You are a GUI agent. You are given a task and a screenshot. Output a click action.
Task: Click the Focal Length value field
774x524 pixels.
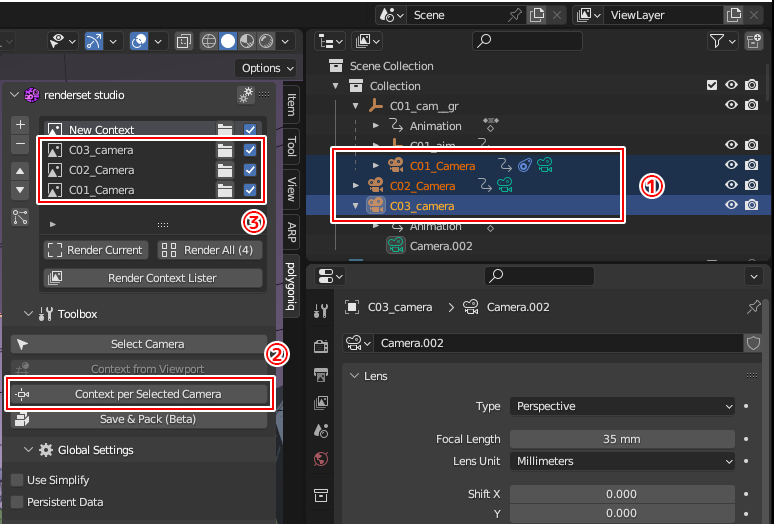(621, 439)
